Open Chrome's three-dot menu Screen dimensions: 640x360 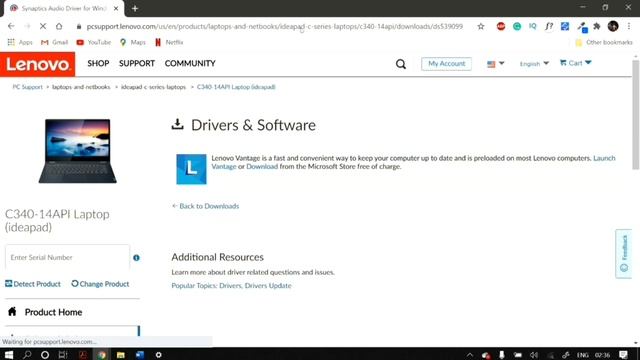click(x=629, y=26)
